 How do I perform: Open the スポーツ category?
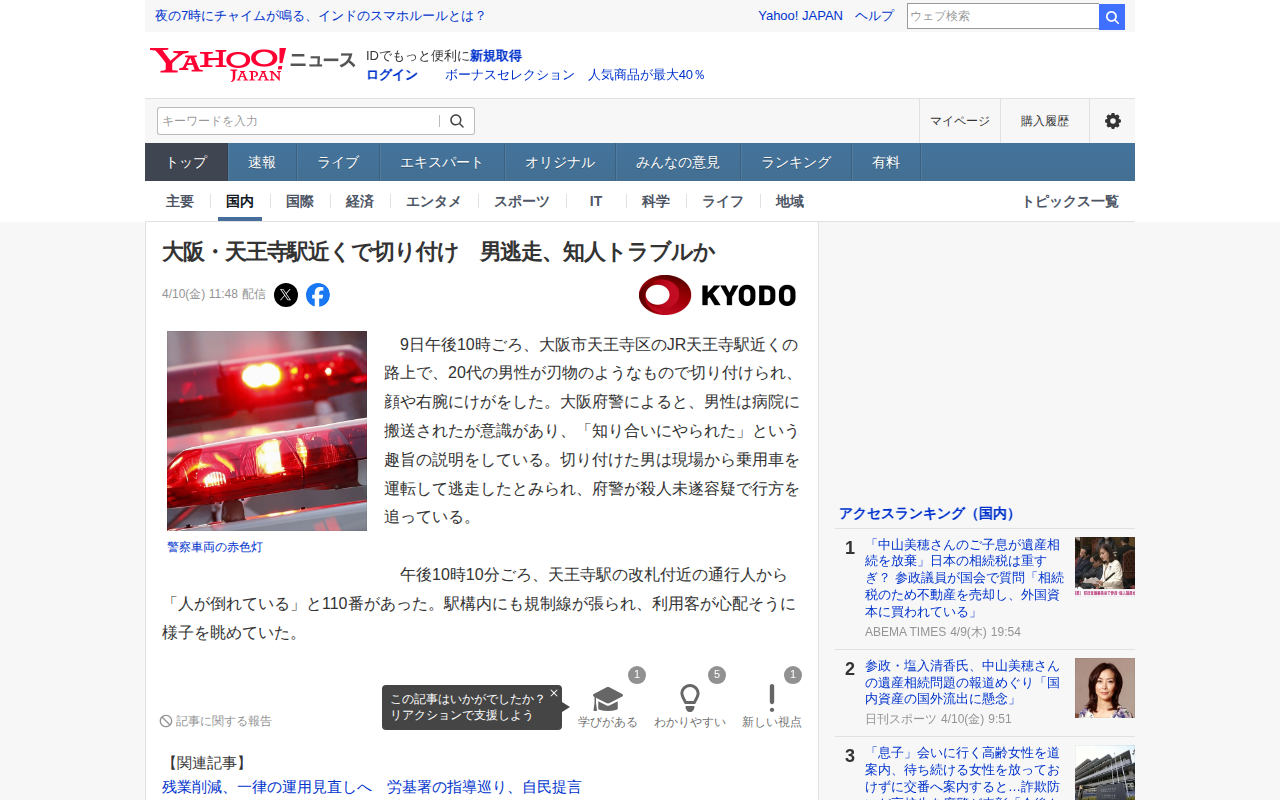[x=522, y=201]
